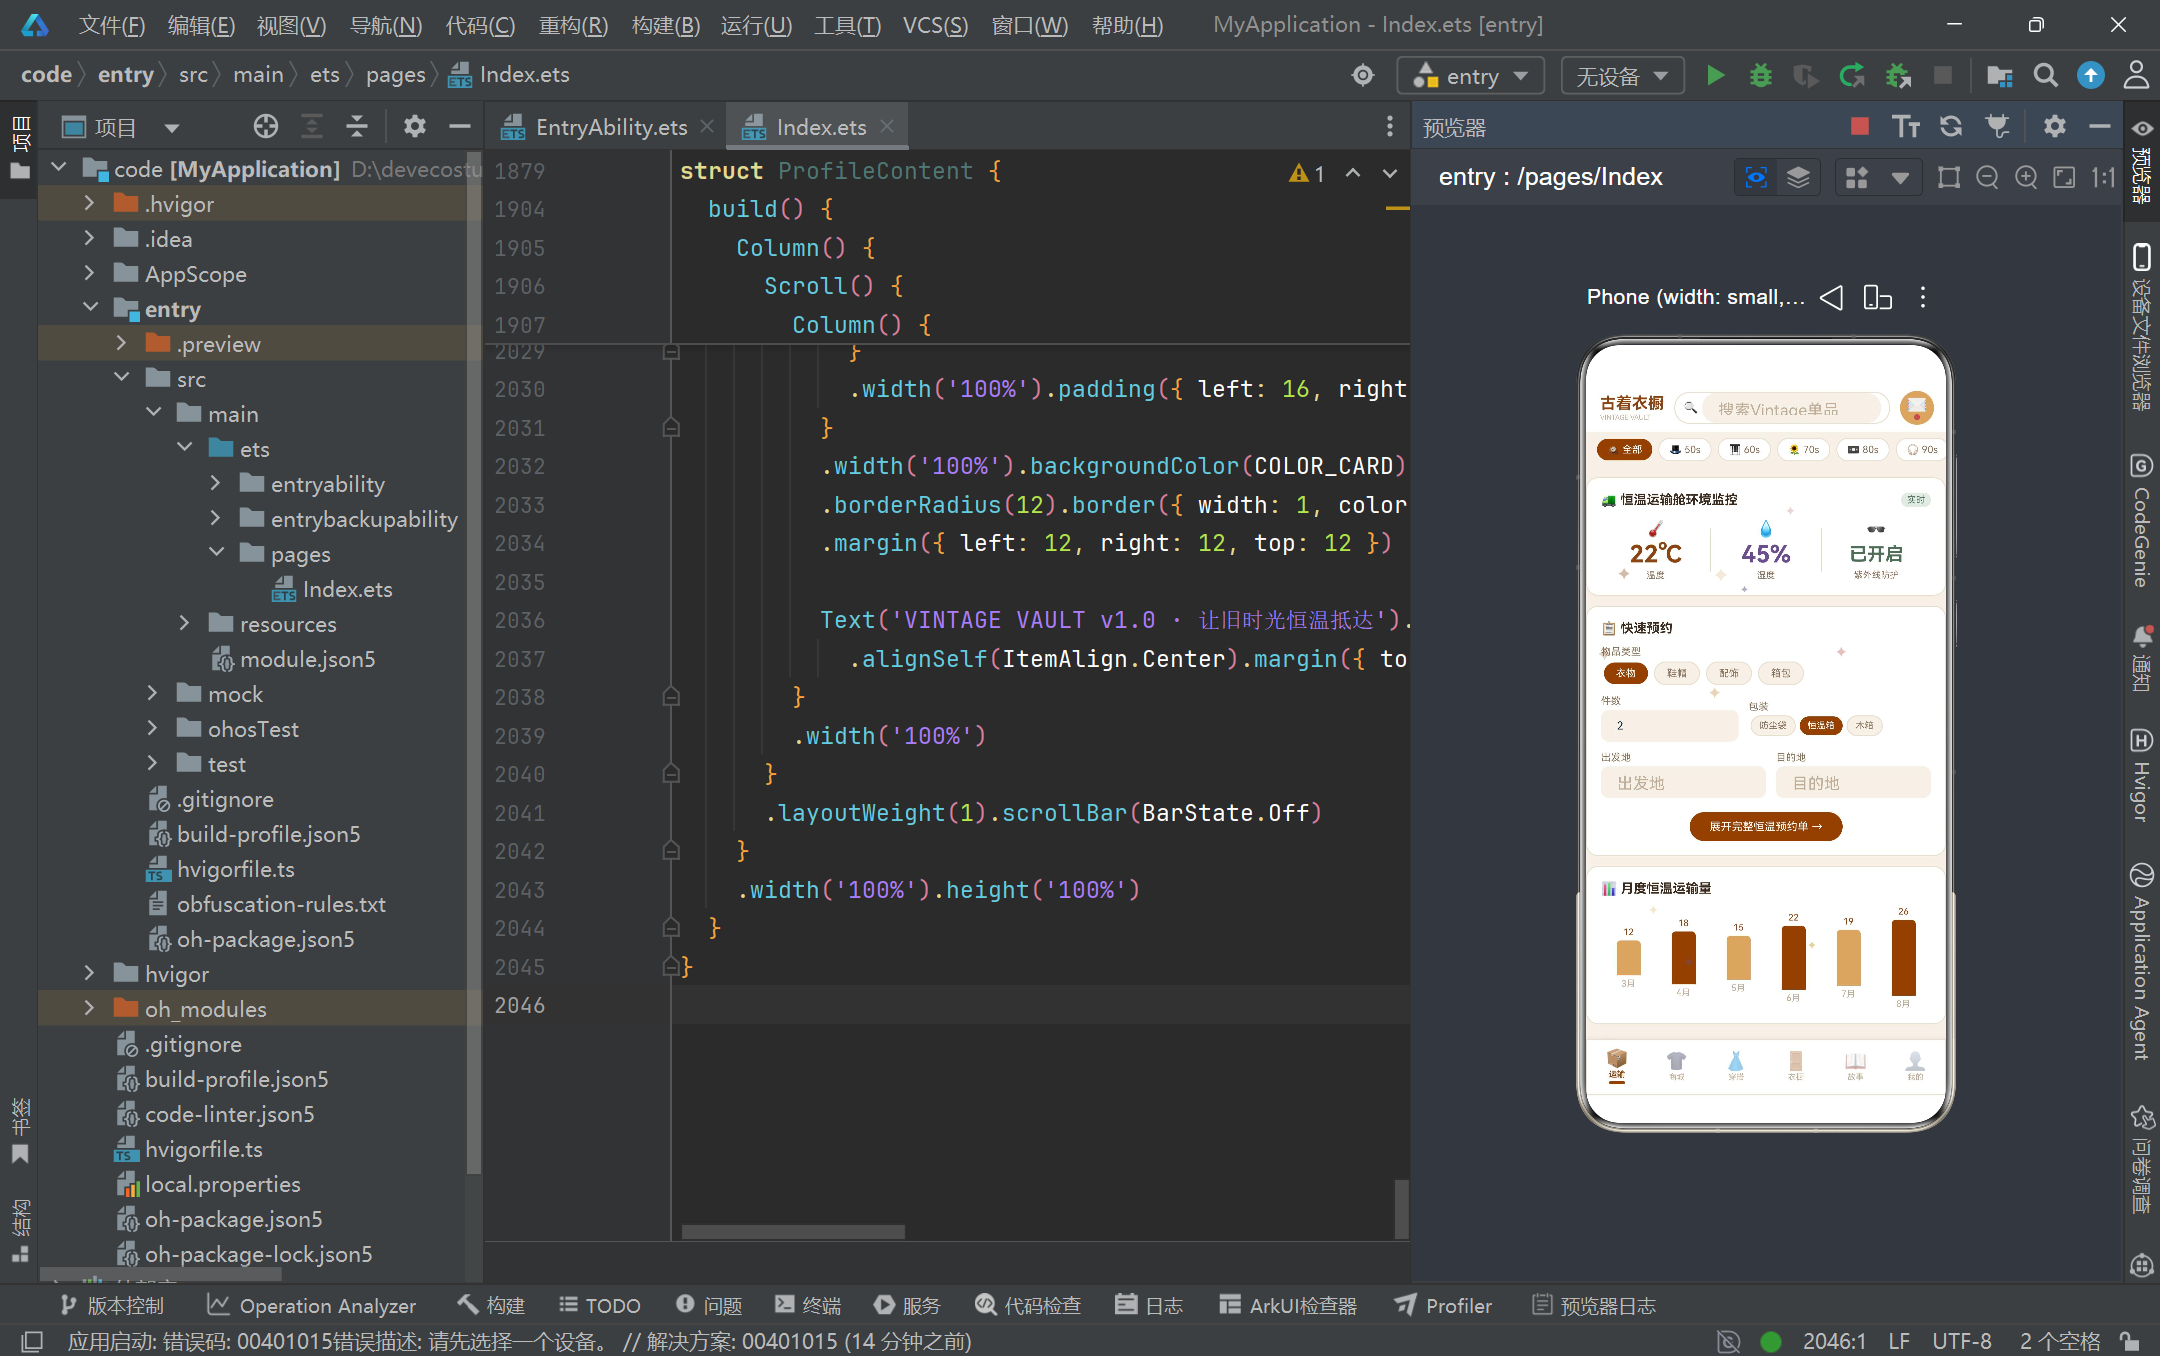2160x1356 pixels.
Task: Click the 展开完整恒温预约单 button in preview
Action: (x=1766, y=826)
